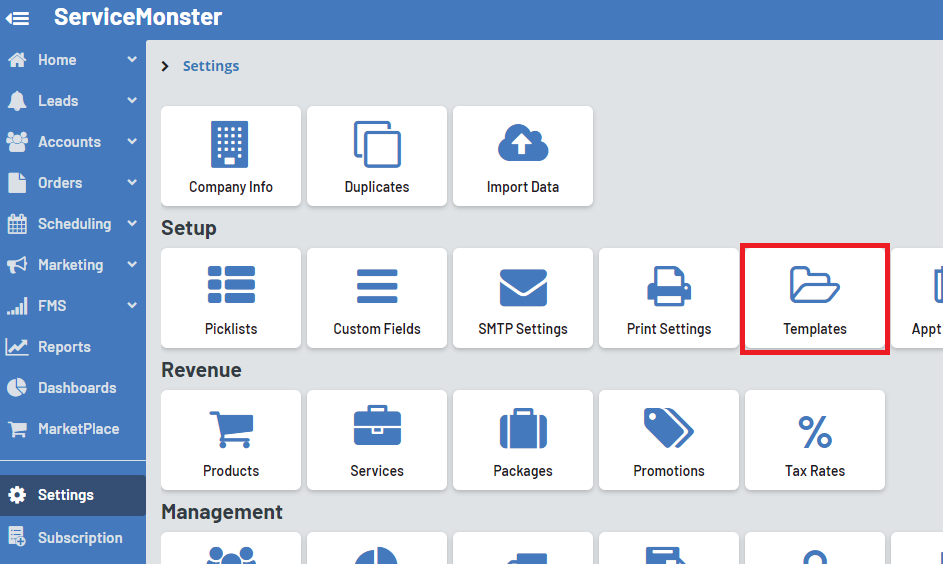Open Products shopping cart icon
This screenshot has height=564, width=943.
tap(230, 429)
